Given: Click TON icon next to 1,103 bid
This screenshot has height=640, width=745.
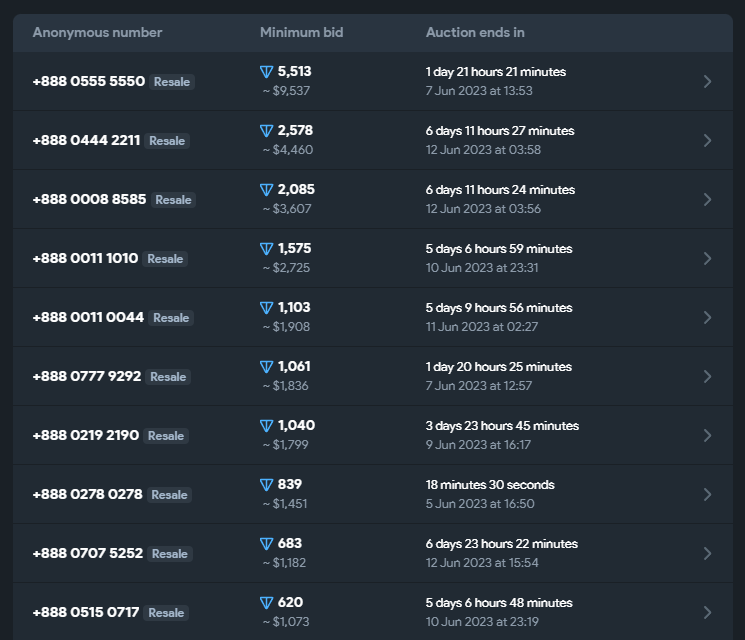Looking at the screenshot, I should [267, 308].
